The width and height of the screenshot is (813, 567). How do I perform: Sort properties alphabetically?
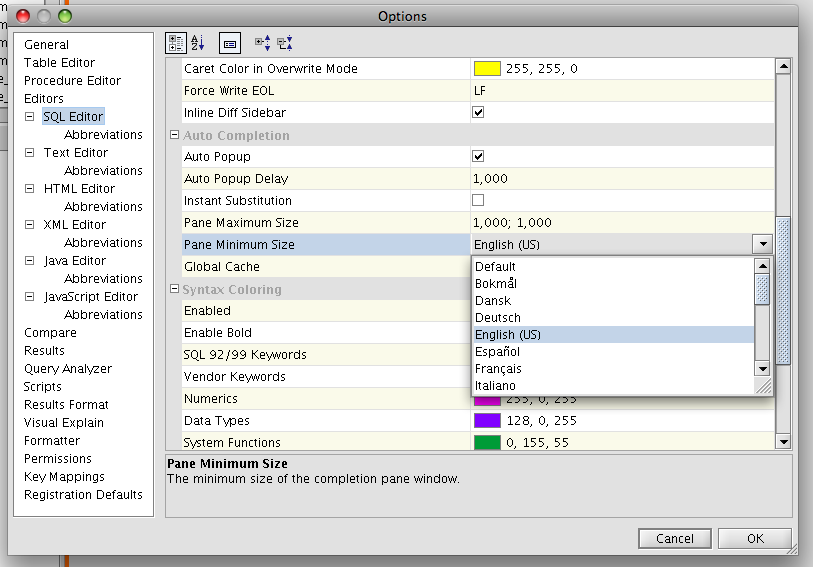[x=198, y=43]
